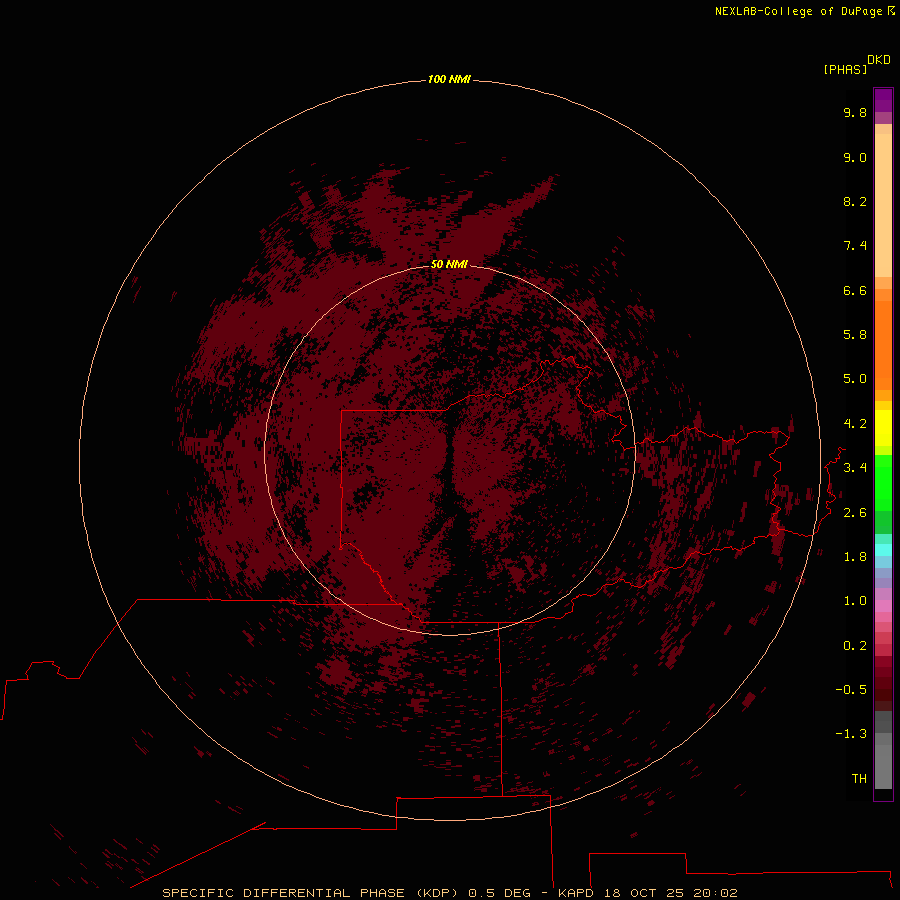The height and width of the screenshot is (900, 900).
Task: Click the 1.8 legend value
Action: (855, 557)
